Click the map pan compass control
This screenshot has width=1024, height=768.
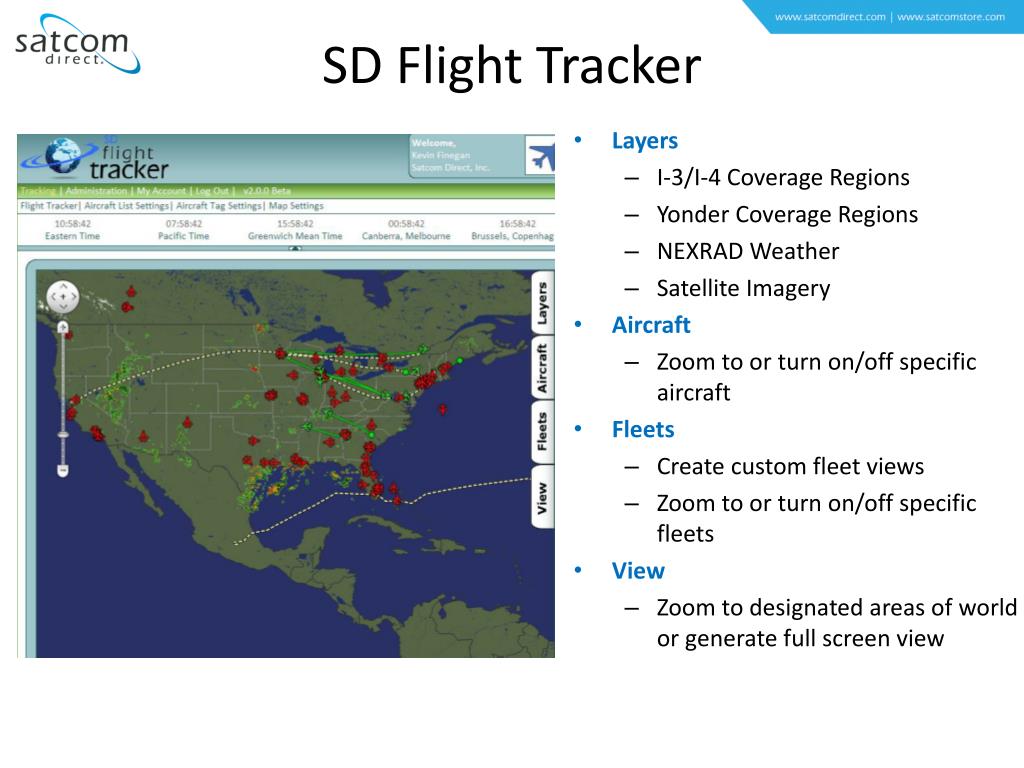click(x=63, y=296)
